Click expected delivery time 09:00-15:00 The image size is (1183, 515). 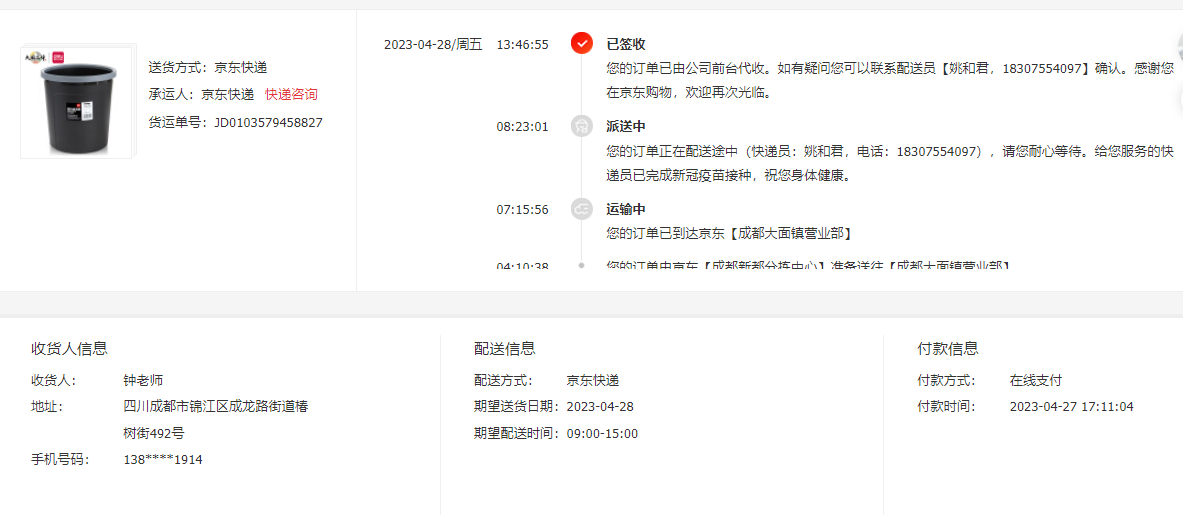(x=602, y=434)
